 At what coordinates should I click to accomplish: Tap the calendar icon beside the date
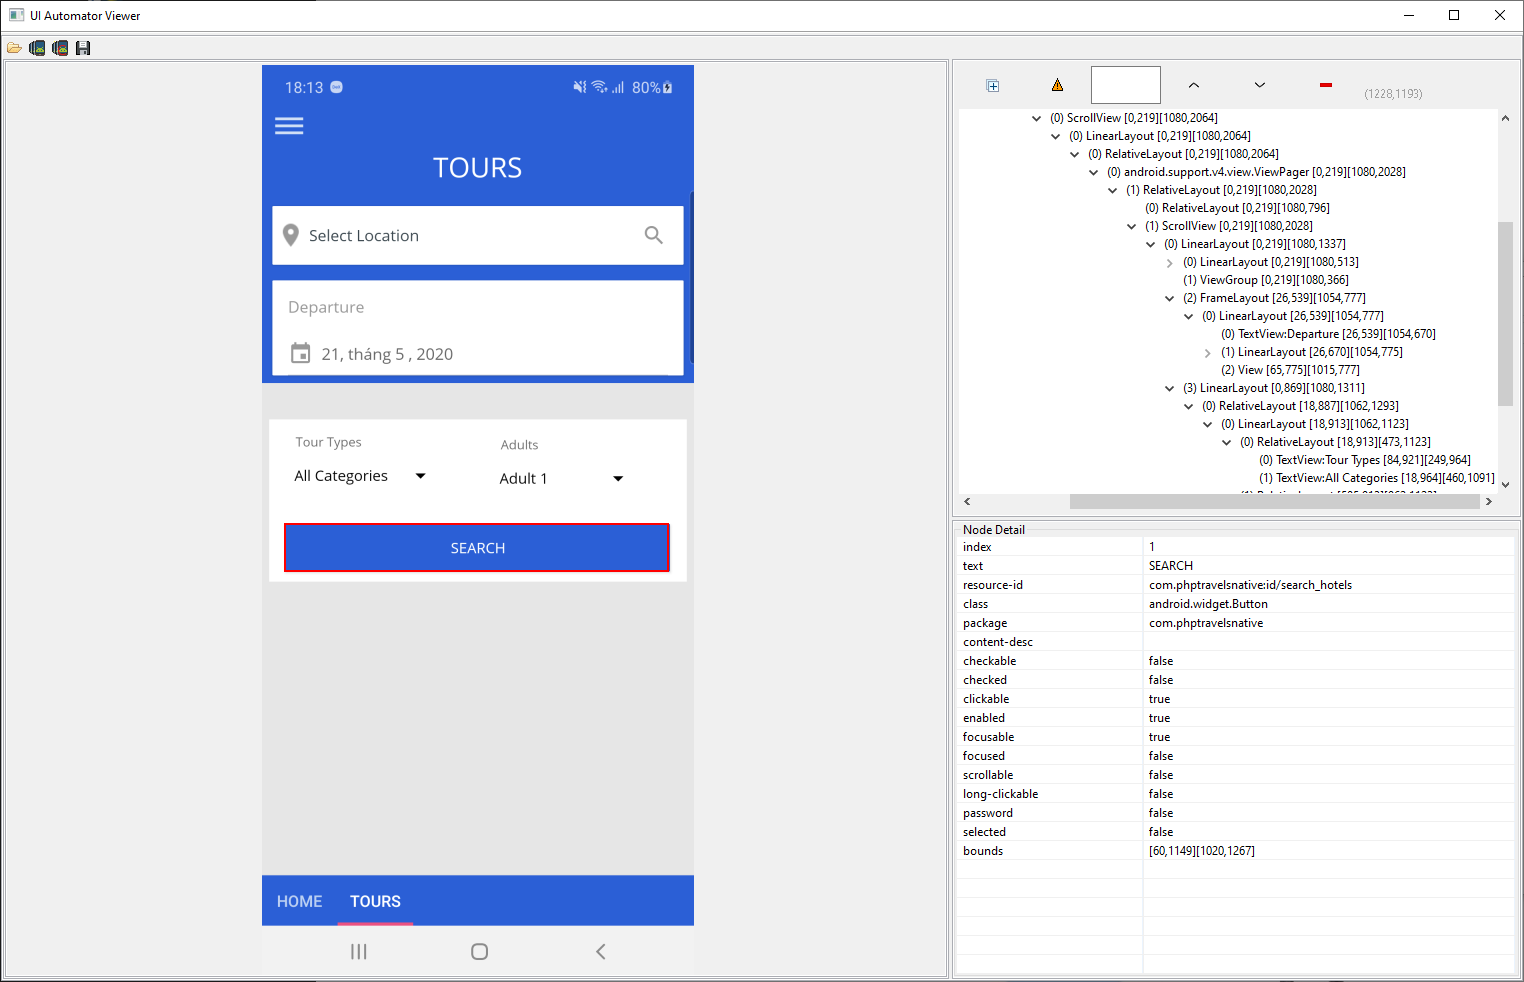[x=300, y=353]
